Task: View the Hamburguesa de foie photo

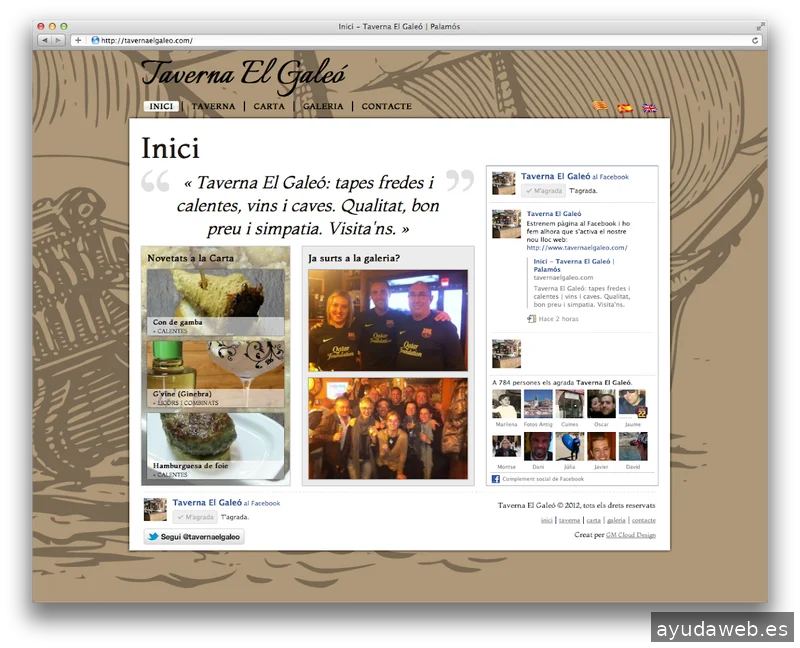Action: [x=215, y=445]
